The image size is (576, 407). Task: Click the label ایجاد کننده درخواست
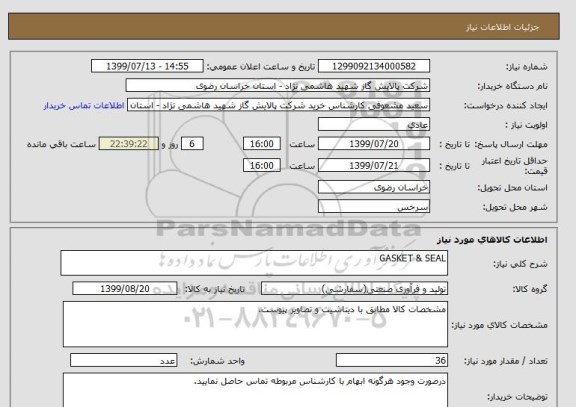click(506, 106)
